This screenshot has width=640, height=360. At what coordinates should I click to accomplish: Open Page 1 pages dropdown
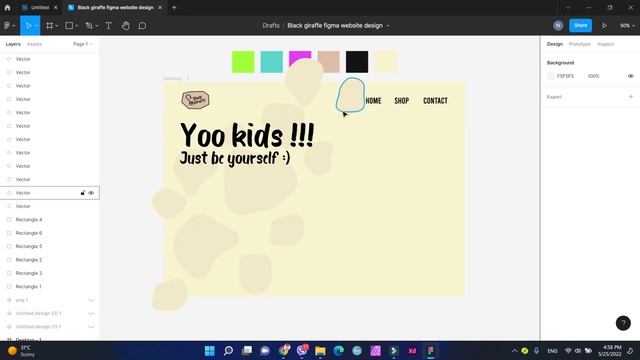83,44
